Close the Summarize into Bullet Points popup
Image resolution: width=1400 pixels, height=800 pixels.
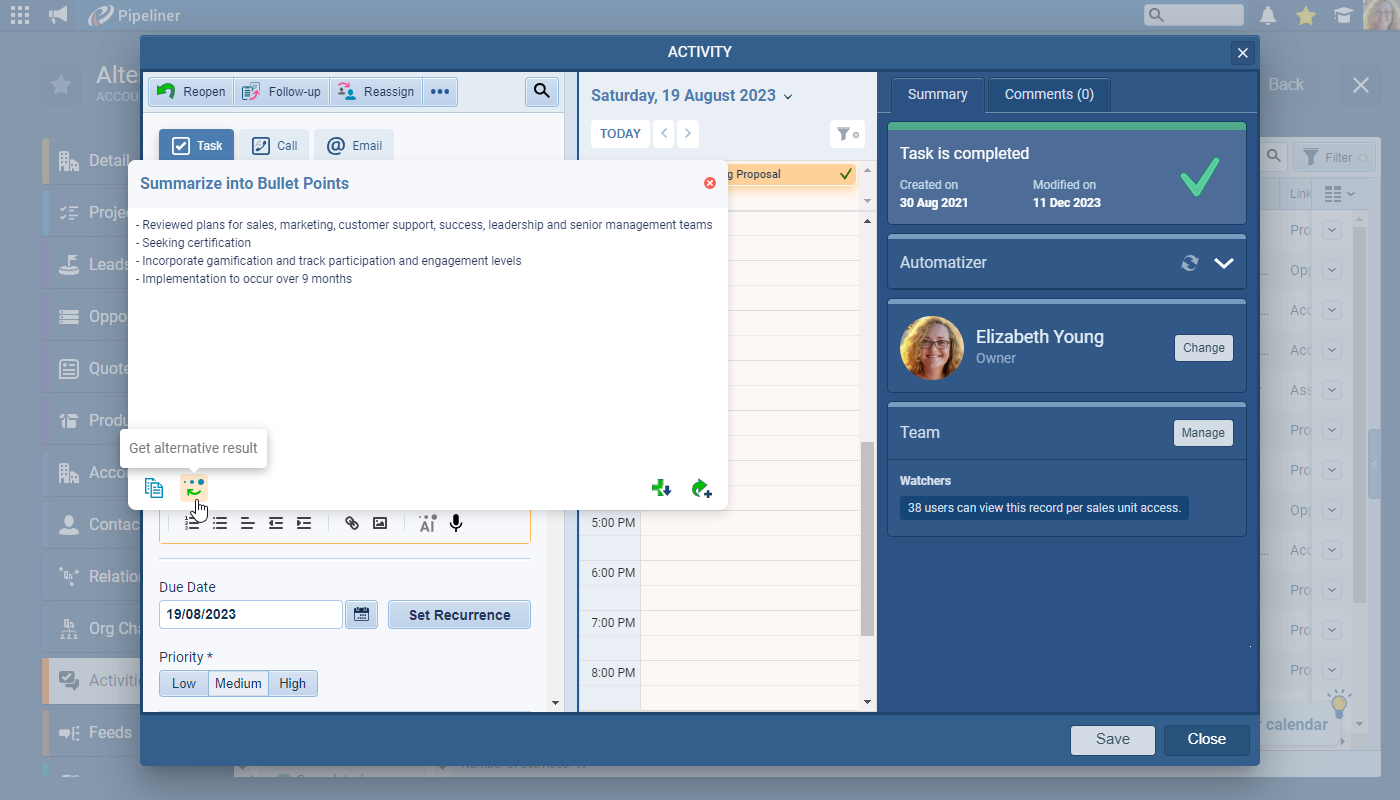(710, 183)
